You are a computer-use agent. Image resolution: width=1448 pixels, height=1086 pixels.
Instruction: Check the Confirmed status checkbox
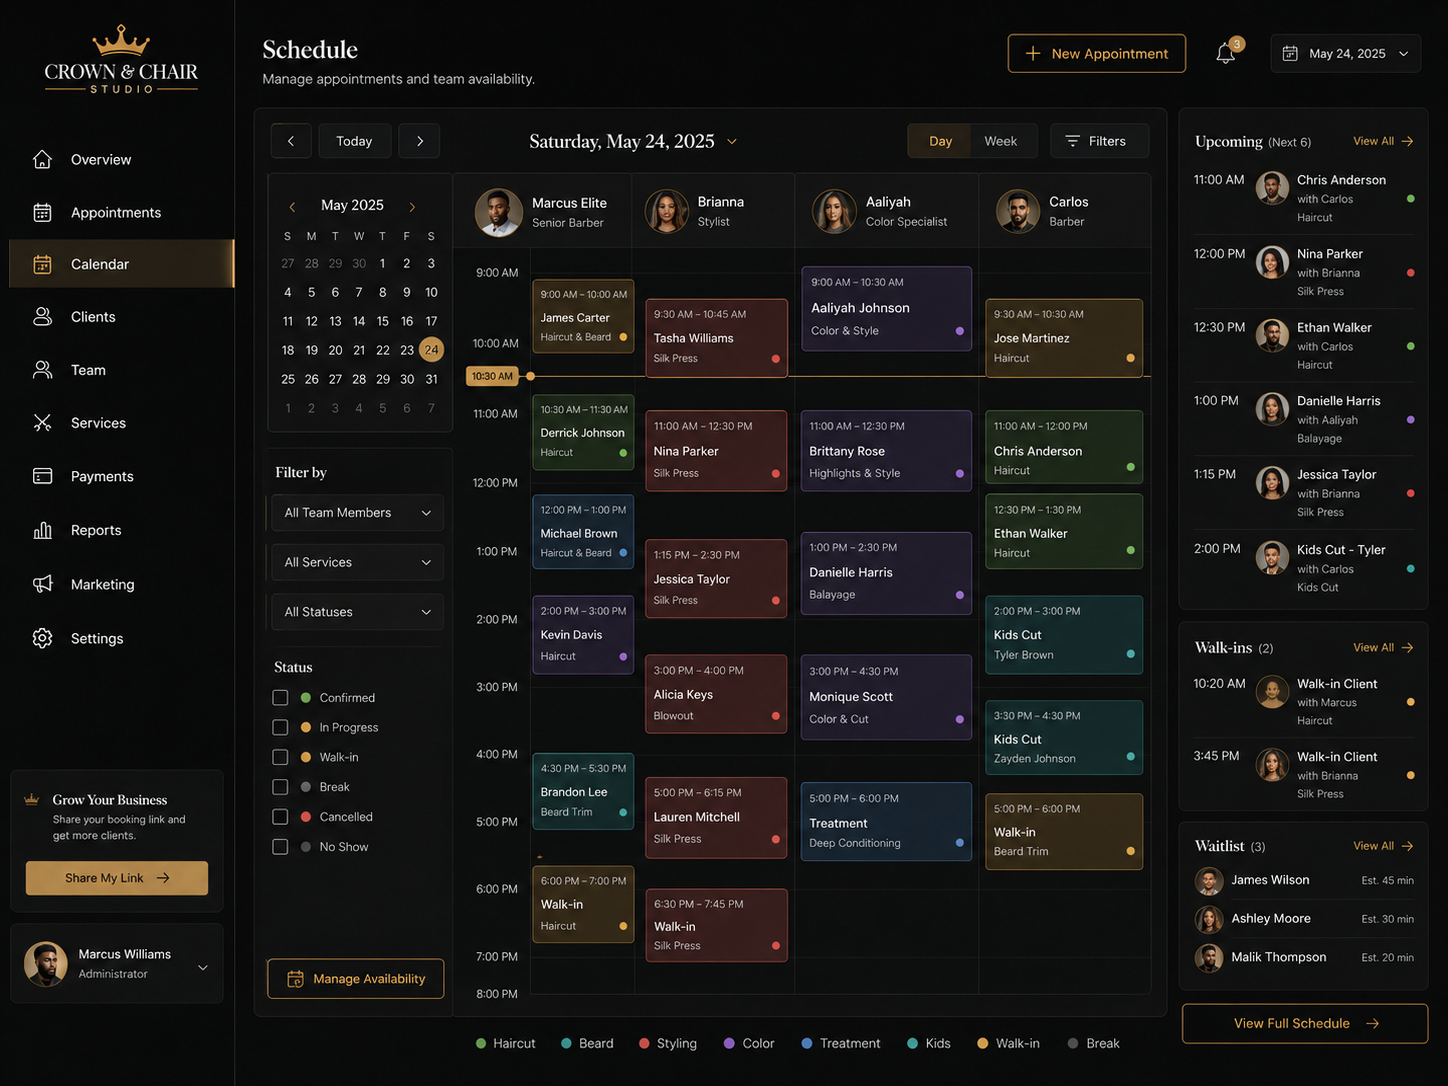[280, 698]
